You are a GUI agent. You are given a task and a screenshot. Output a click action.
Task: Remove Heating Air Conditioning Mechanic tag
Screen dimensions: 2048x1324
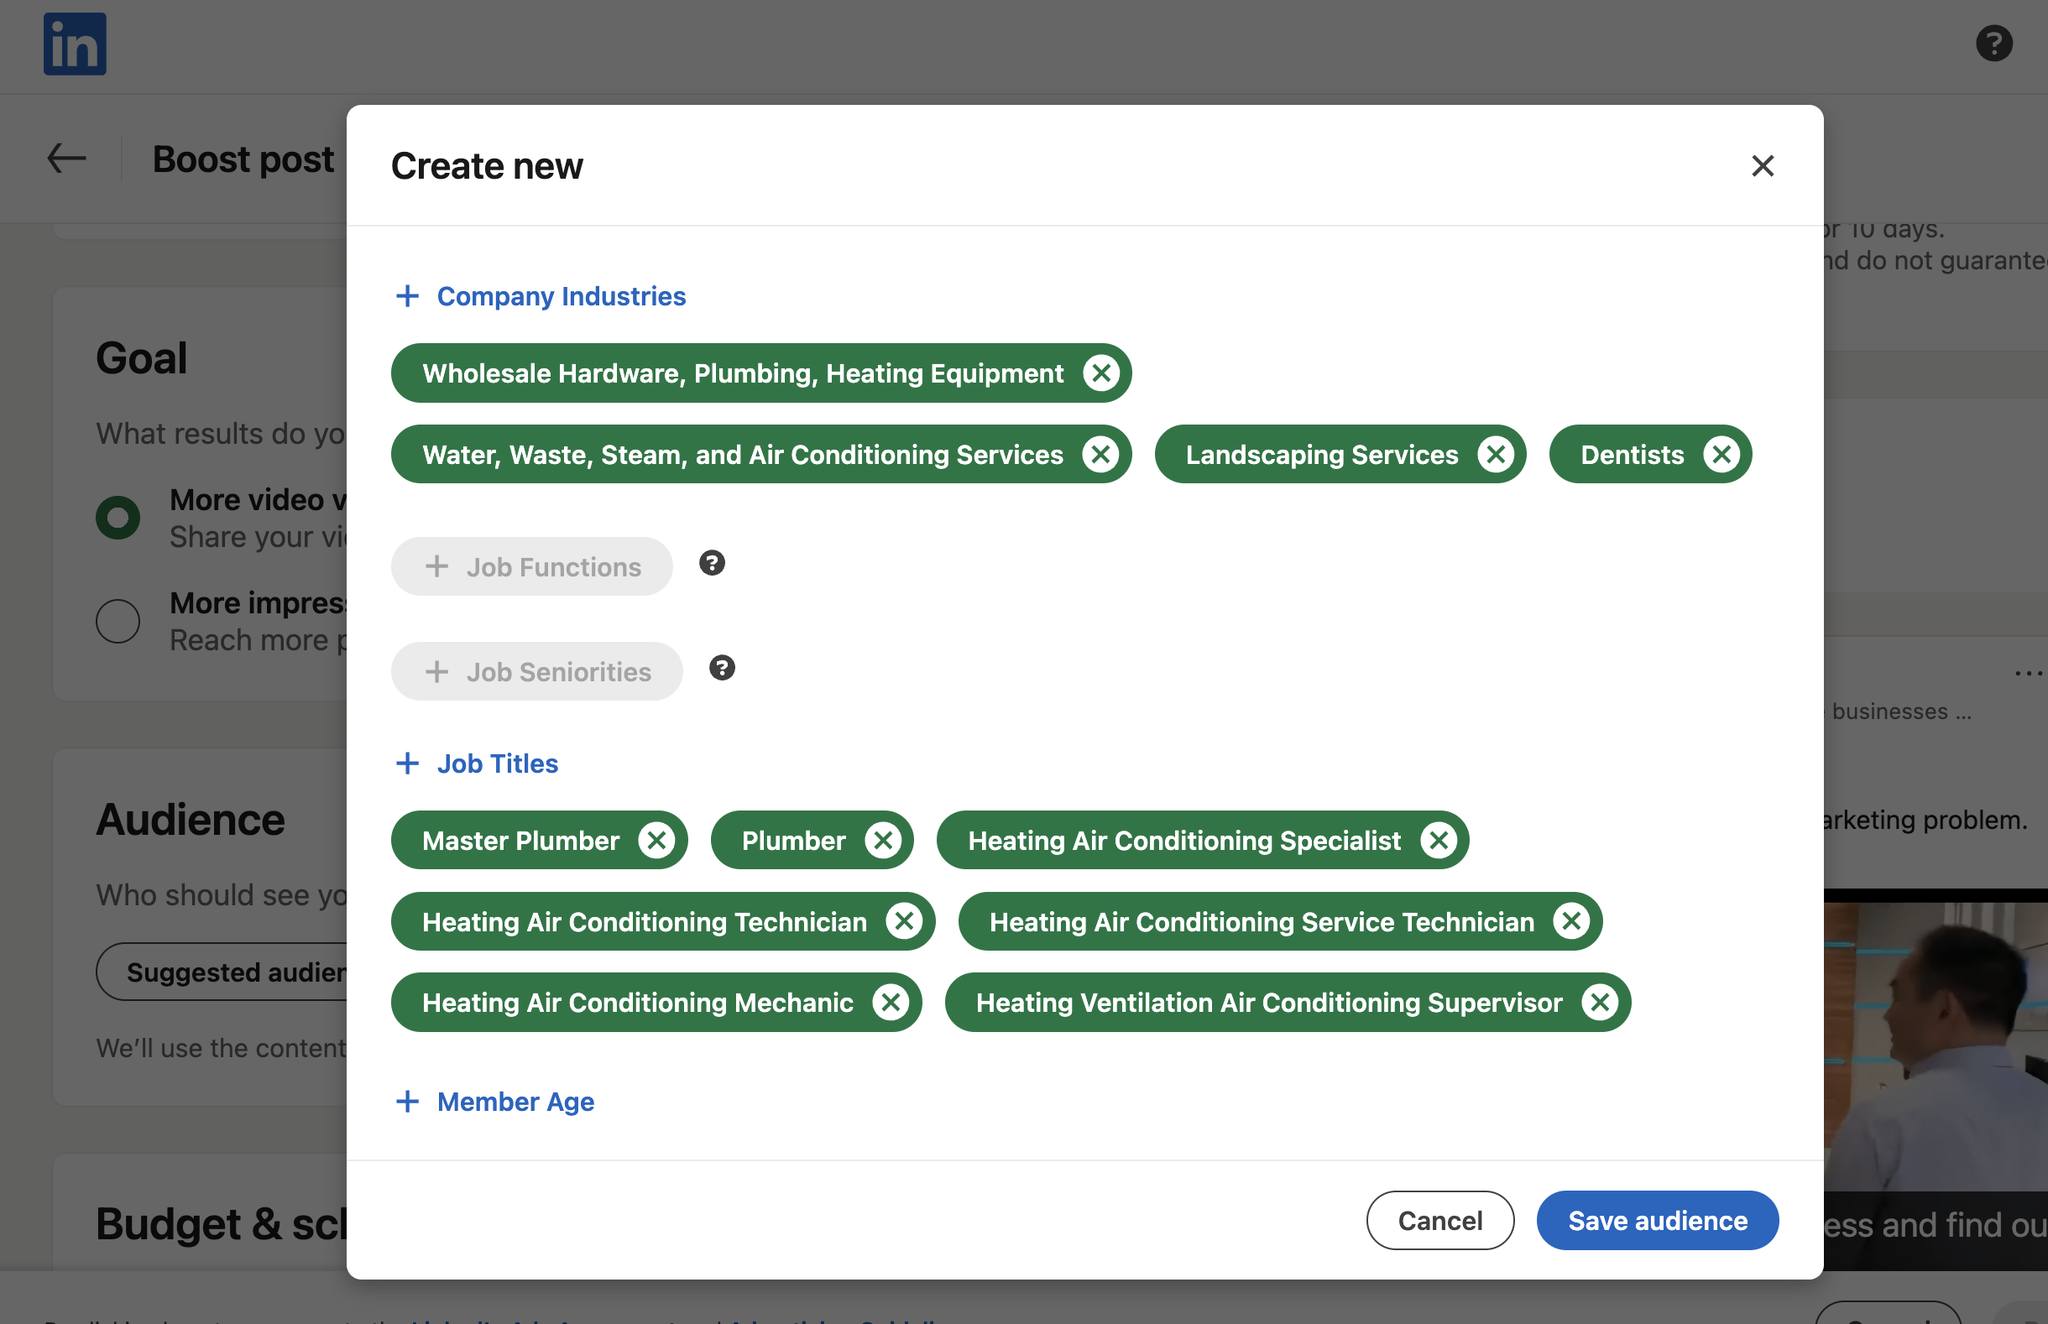point(890,1003)
